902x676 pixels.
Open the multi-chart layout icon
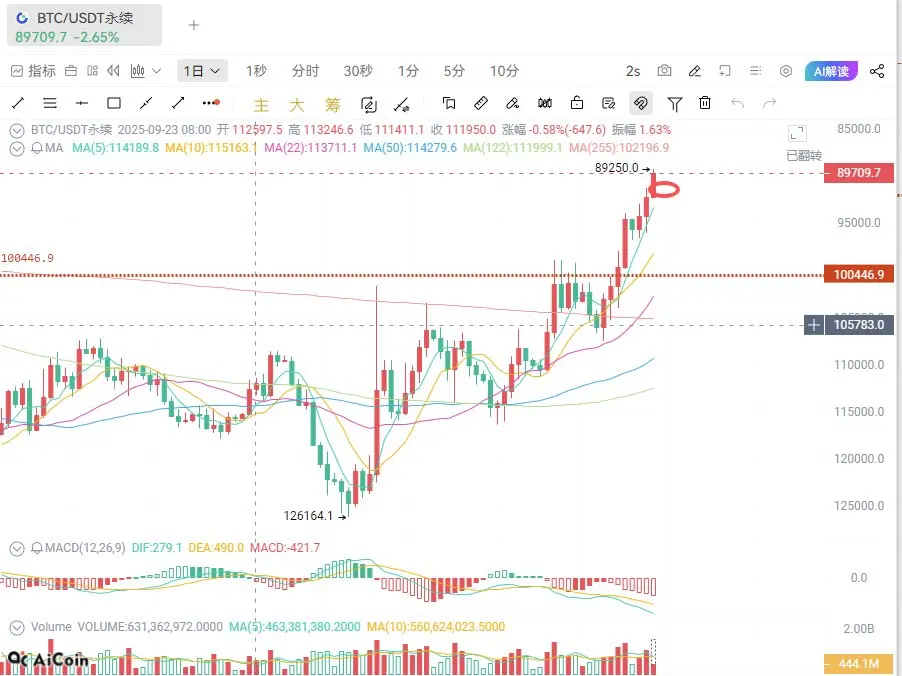click(x=92, y=71)
